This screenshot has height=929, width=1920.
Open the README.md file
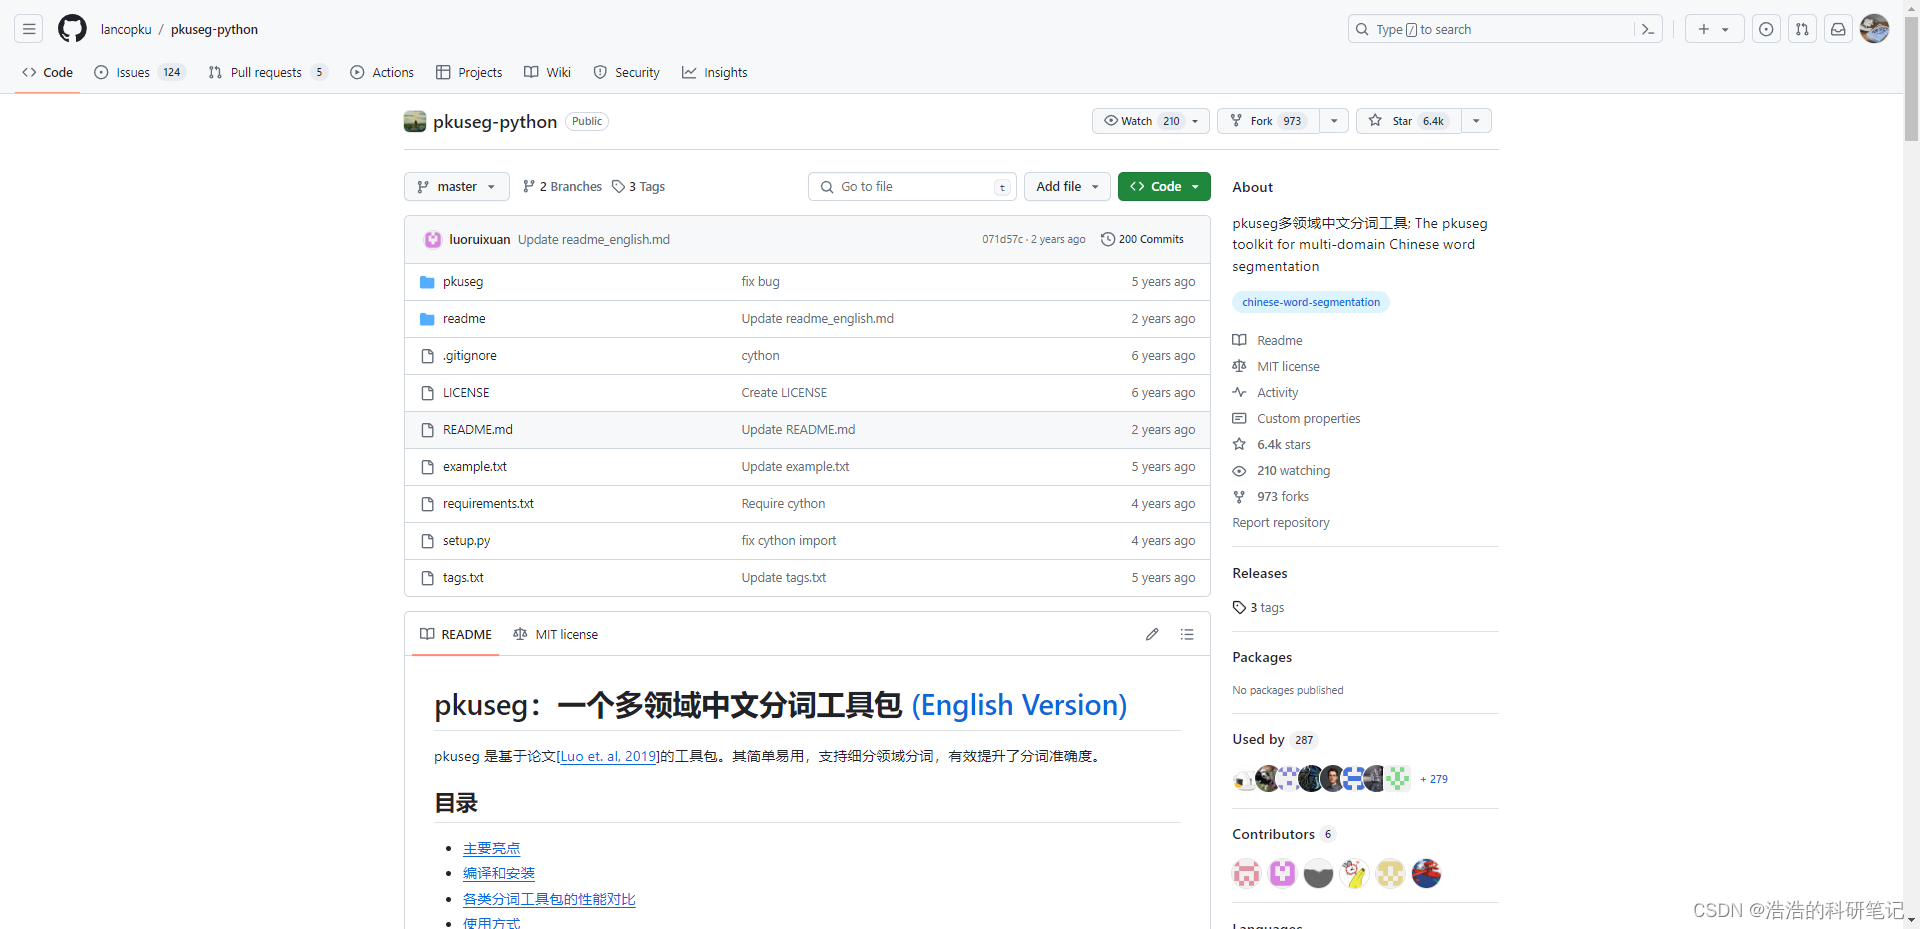pos(478,430)
